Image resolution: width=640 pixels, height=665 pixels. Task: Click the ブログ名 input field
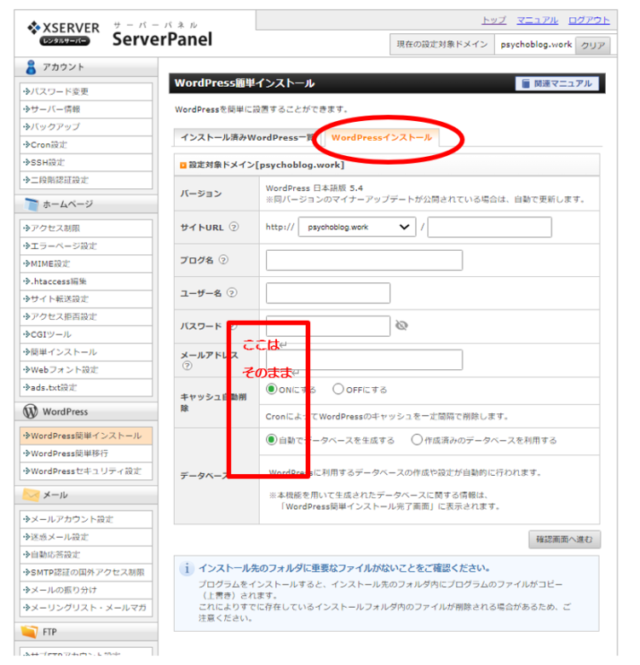click(x=364, y=260)
